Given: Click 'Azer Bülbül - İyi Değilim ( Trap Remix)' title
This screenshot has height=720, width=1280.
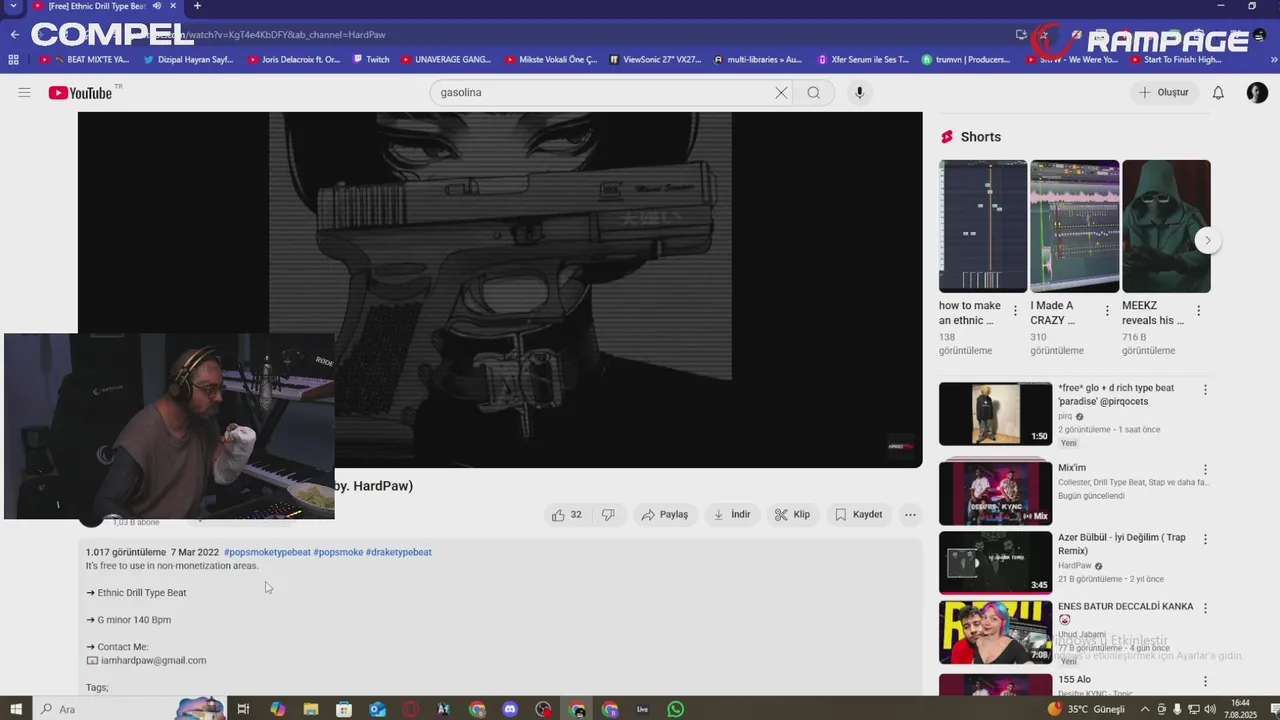Looking at the screenshot, I should click(x=1122, y=544).
